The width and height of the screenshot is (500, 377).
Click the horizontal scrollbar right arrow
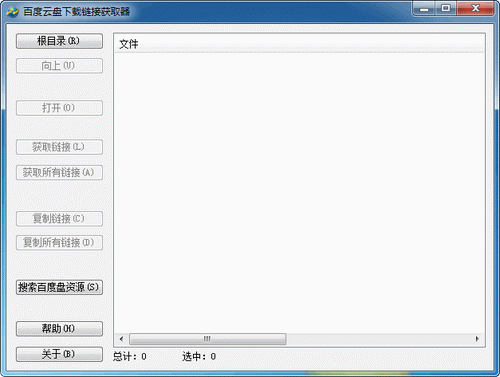tap(477, 339)
